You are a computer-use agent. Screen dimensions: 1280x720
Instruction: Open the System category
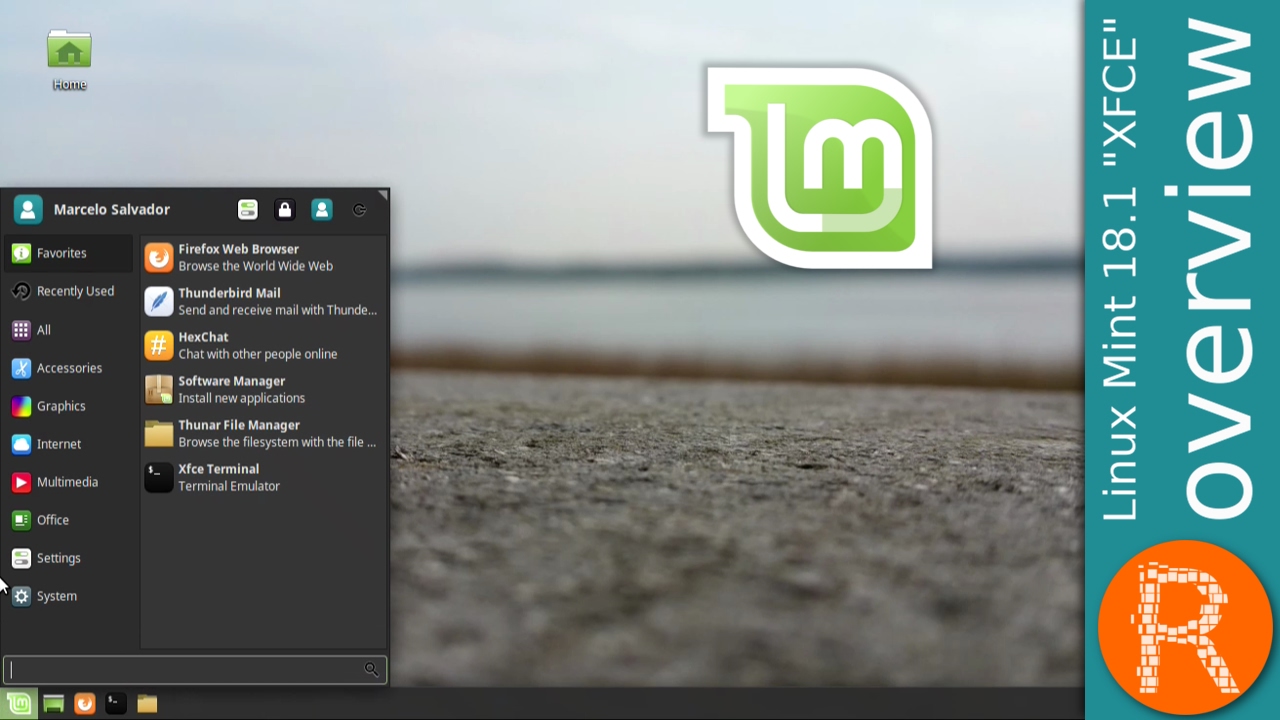(x=69, y=595)
